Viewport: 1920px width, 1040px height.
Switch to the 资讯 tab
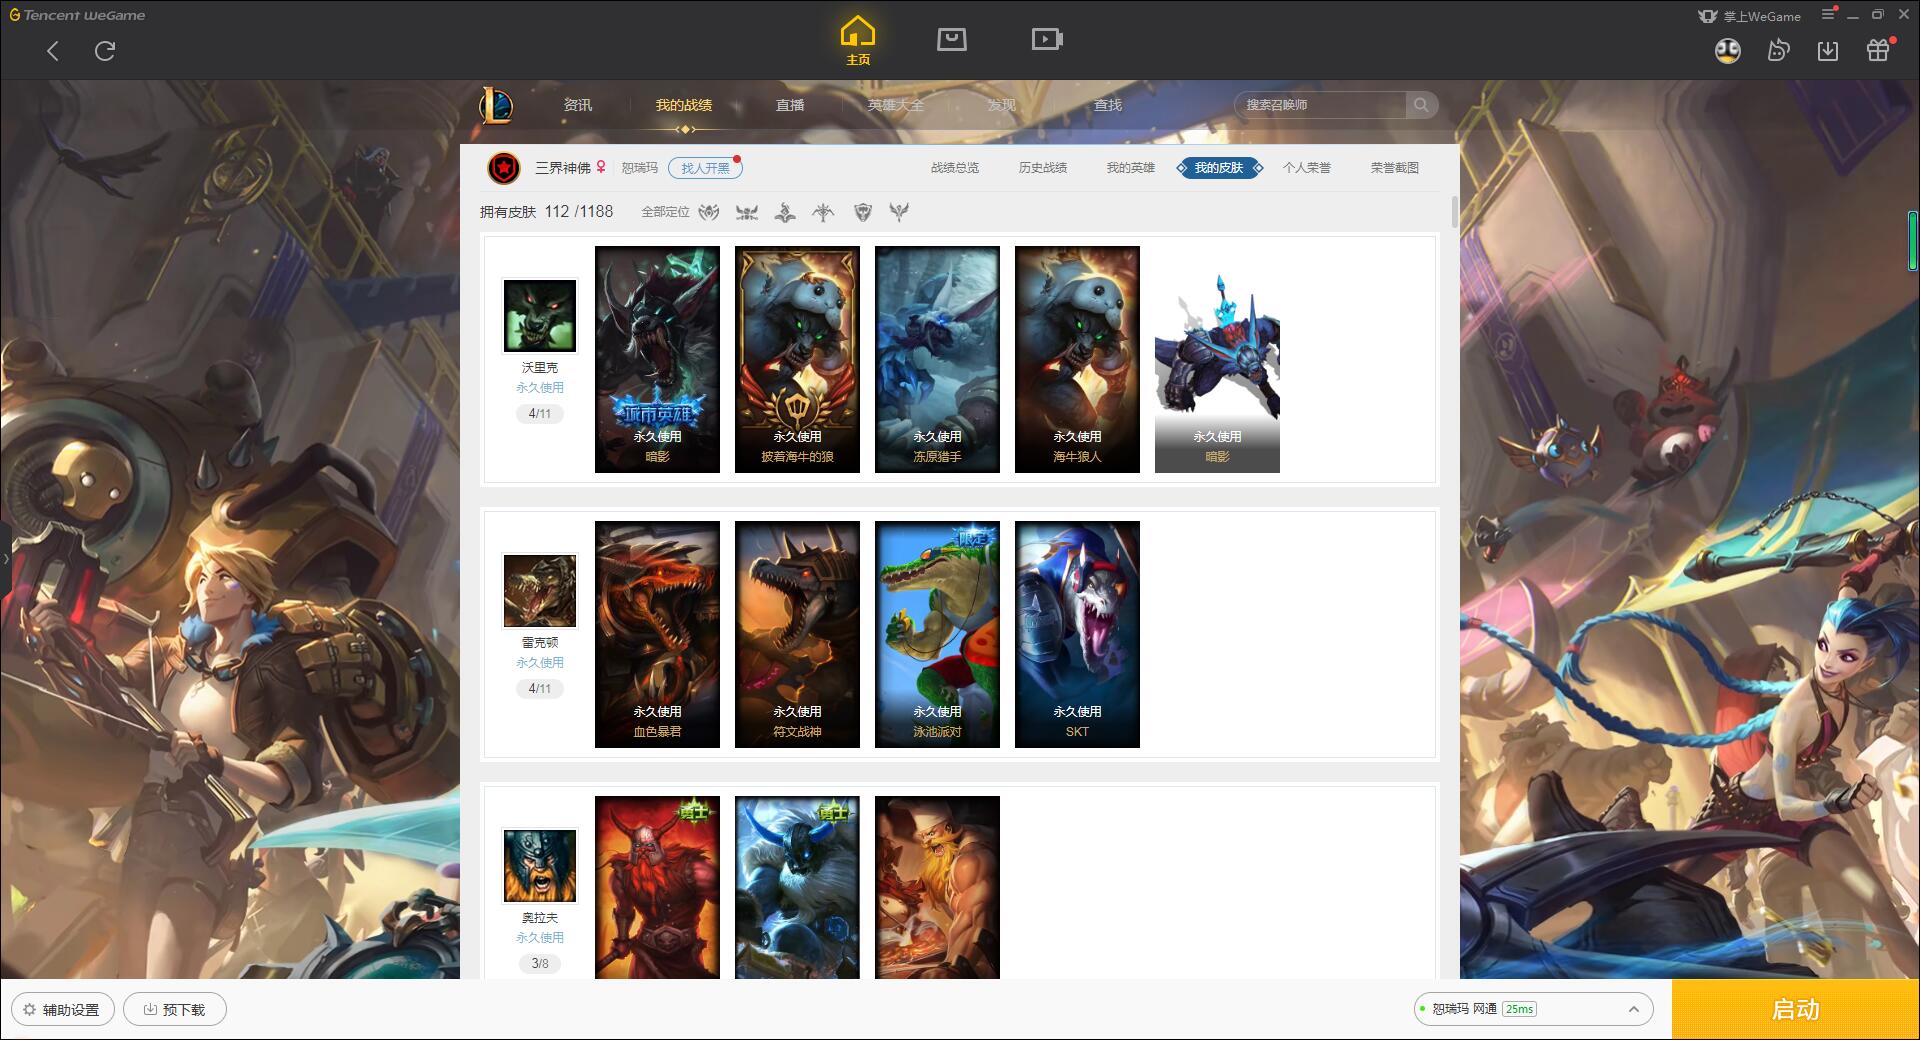tap(577, 105)
